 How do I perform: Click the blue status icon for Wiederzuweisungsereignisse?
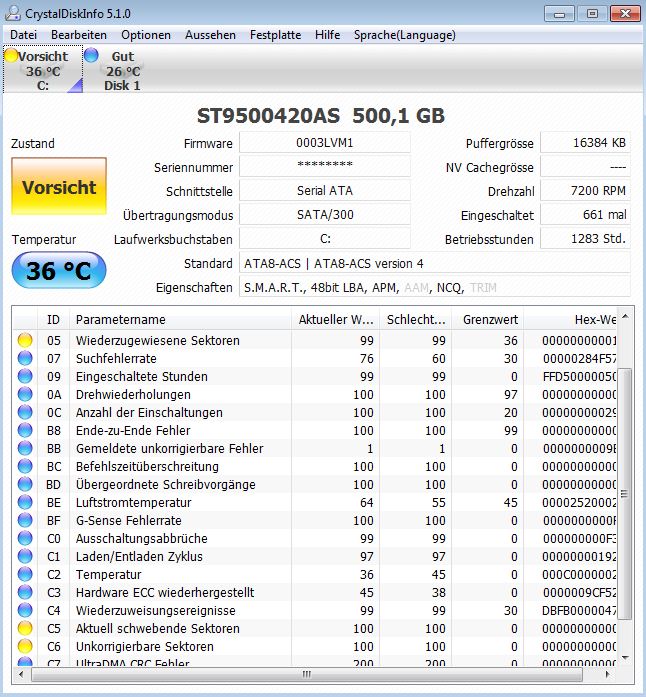(25, 610)
